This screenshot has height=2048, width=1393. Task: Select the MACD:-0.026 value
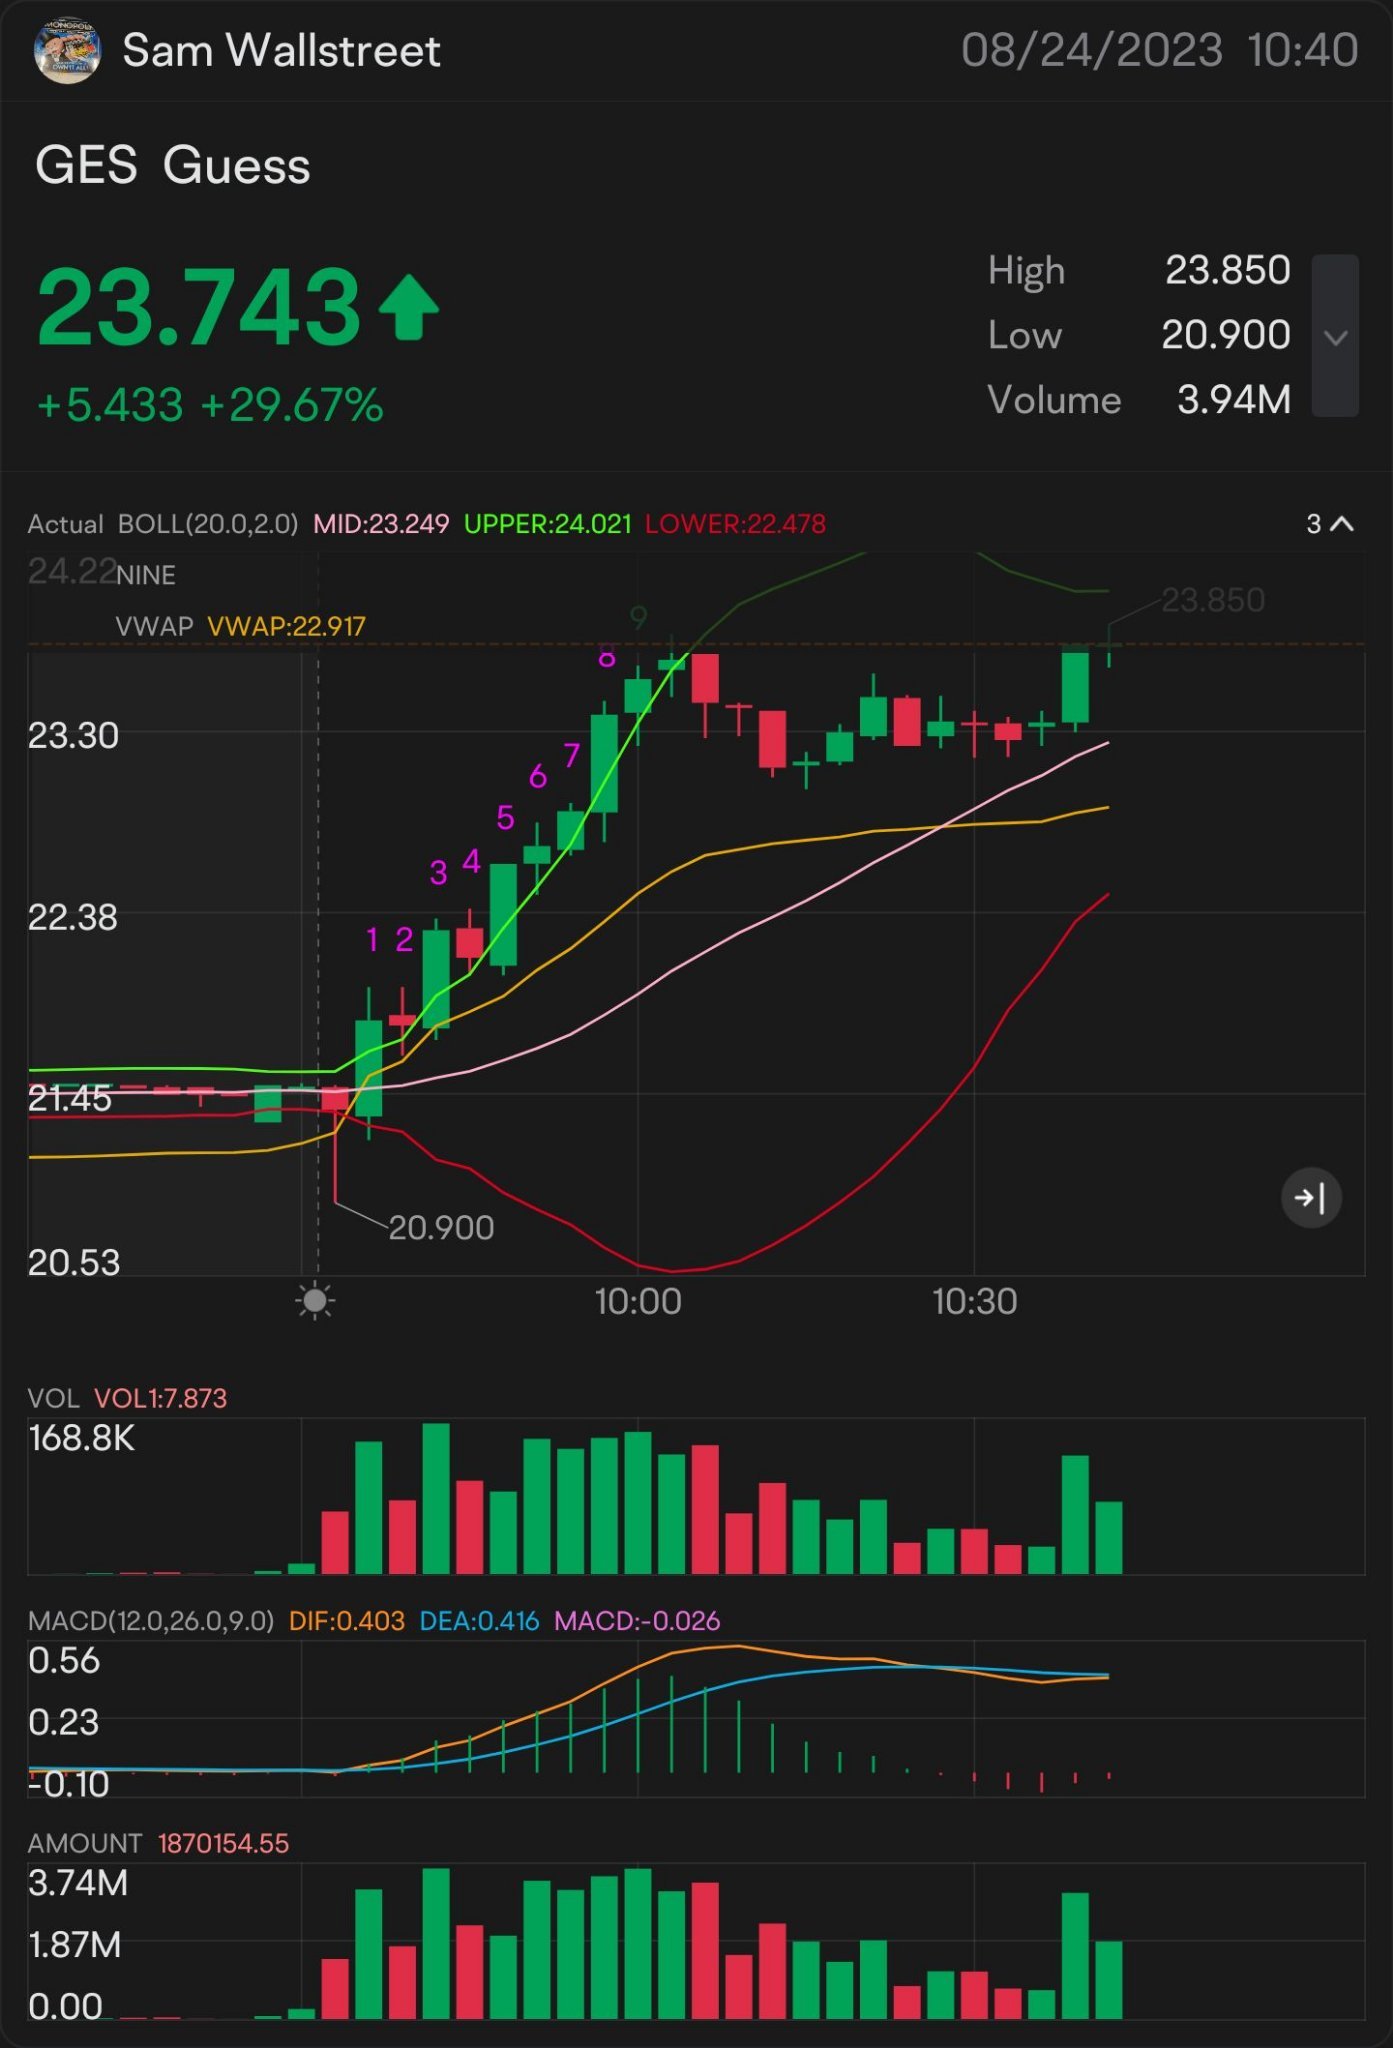(637, 1620)
